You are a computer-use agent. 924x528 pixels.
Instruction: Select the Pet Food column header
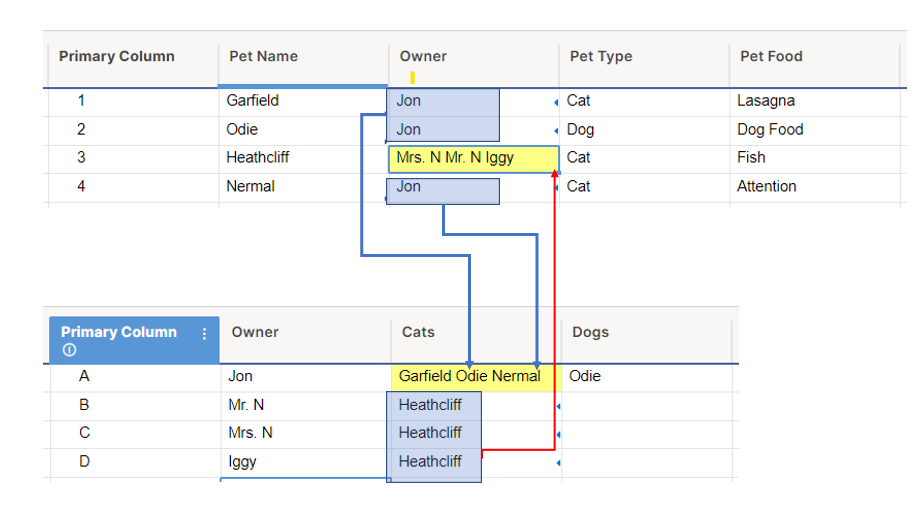(x=814, y=57)
